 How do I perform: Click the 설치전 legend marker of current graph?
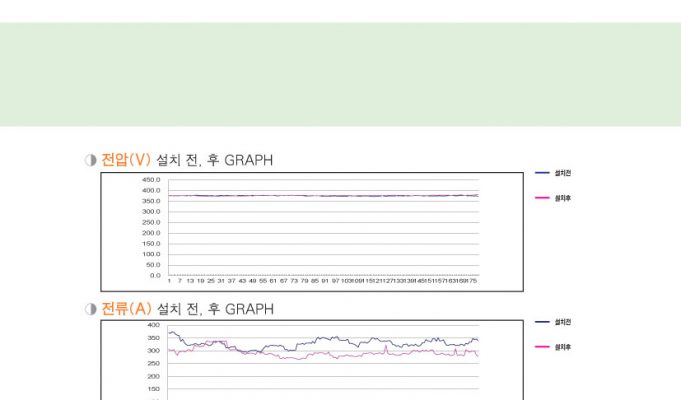(x=543, y=322)
